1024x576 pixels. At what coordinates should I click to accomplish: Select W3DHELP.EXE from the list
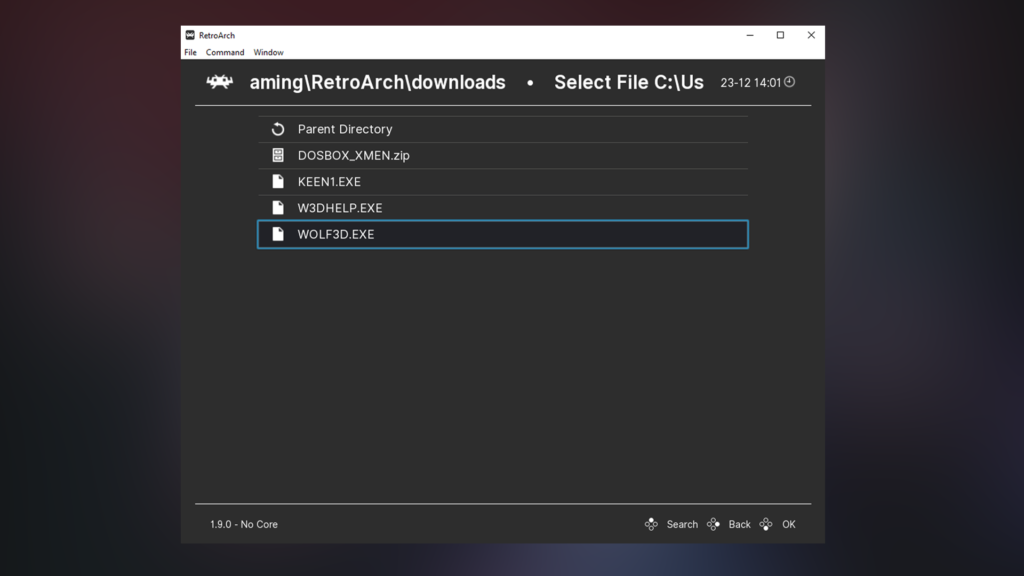503,208
